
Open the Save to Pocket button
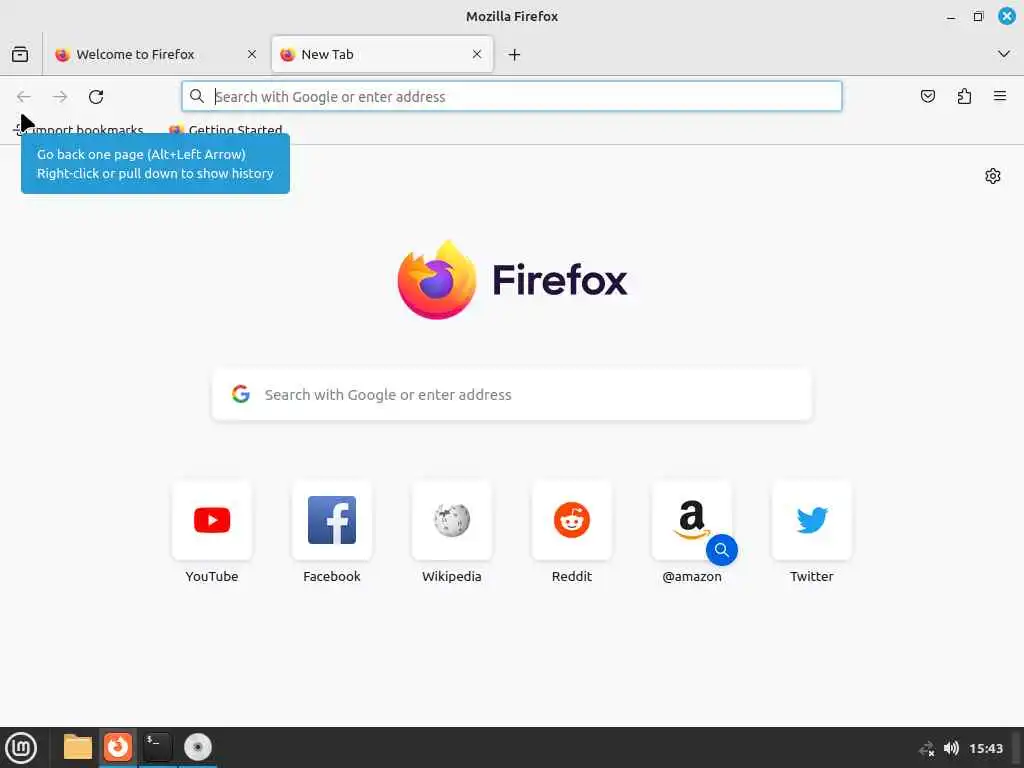coord(927,97)
